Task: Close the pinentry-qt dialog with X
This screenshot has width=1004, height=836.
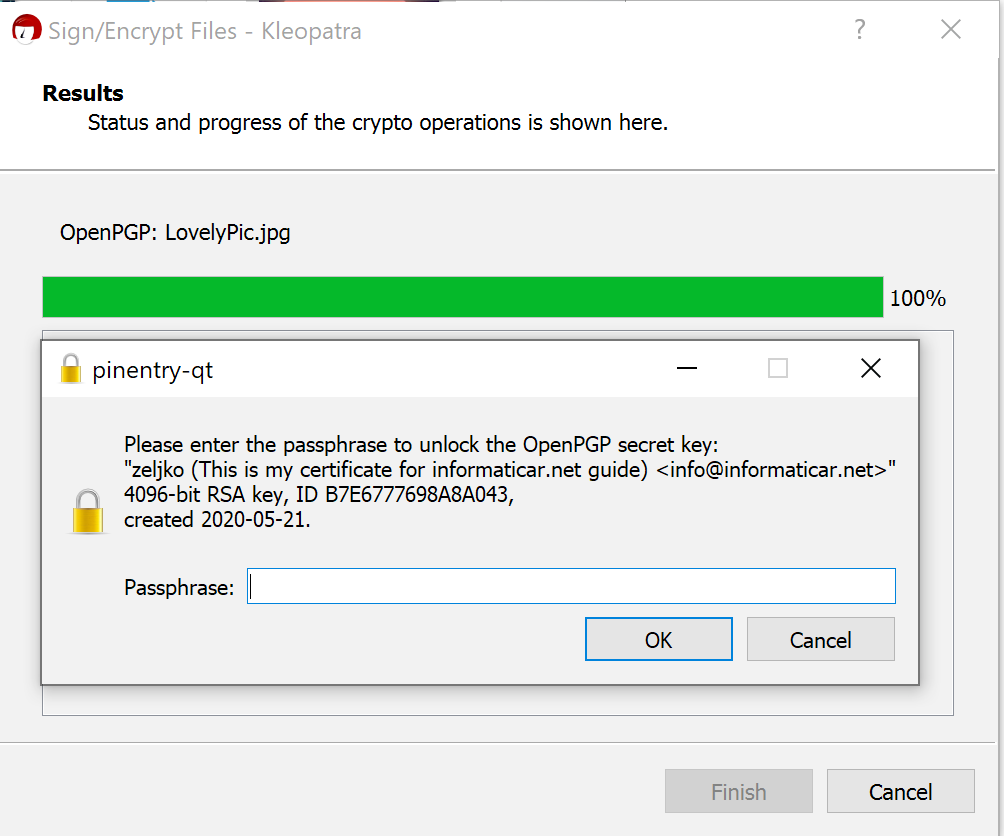Action: 871,368
